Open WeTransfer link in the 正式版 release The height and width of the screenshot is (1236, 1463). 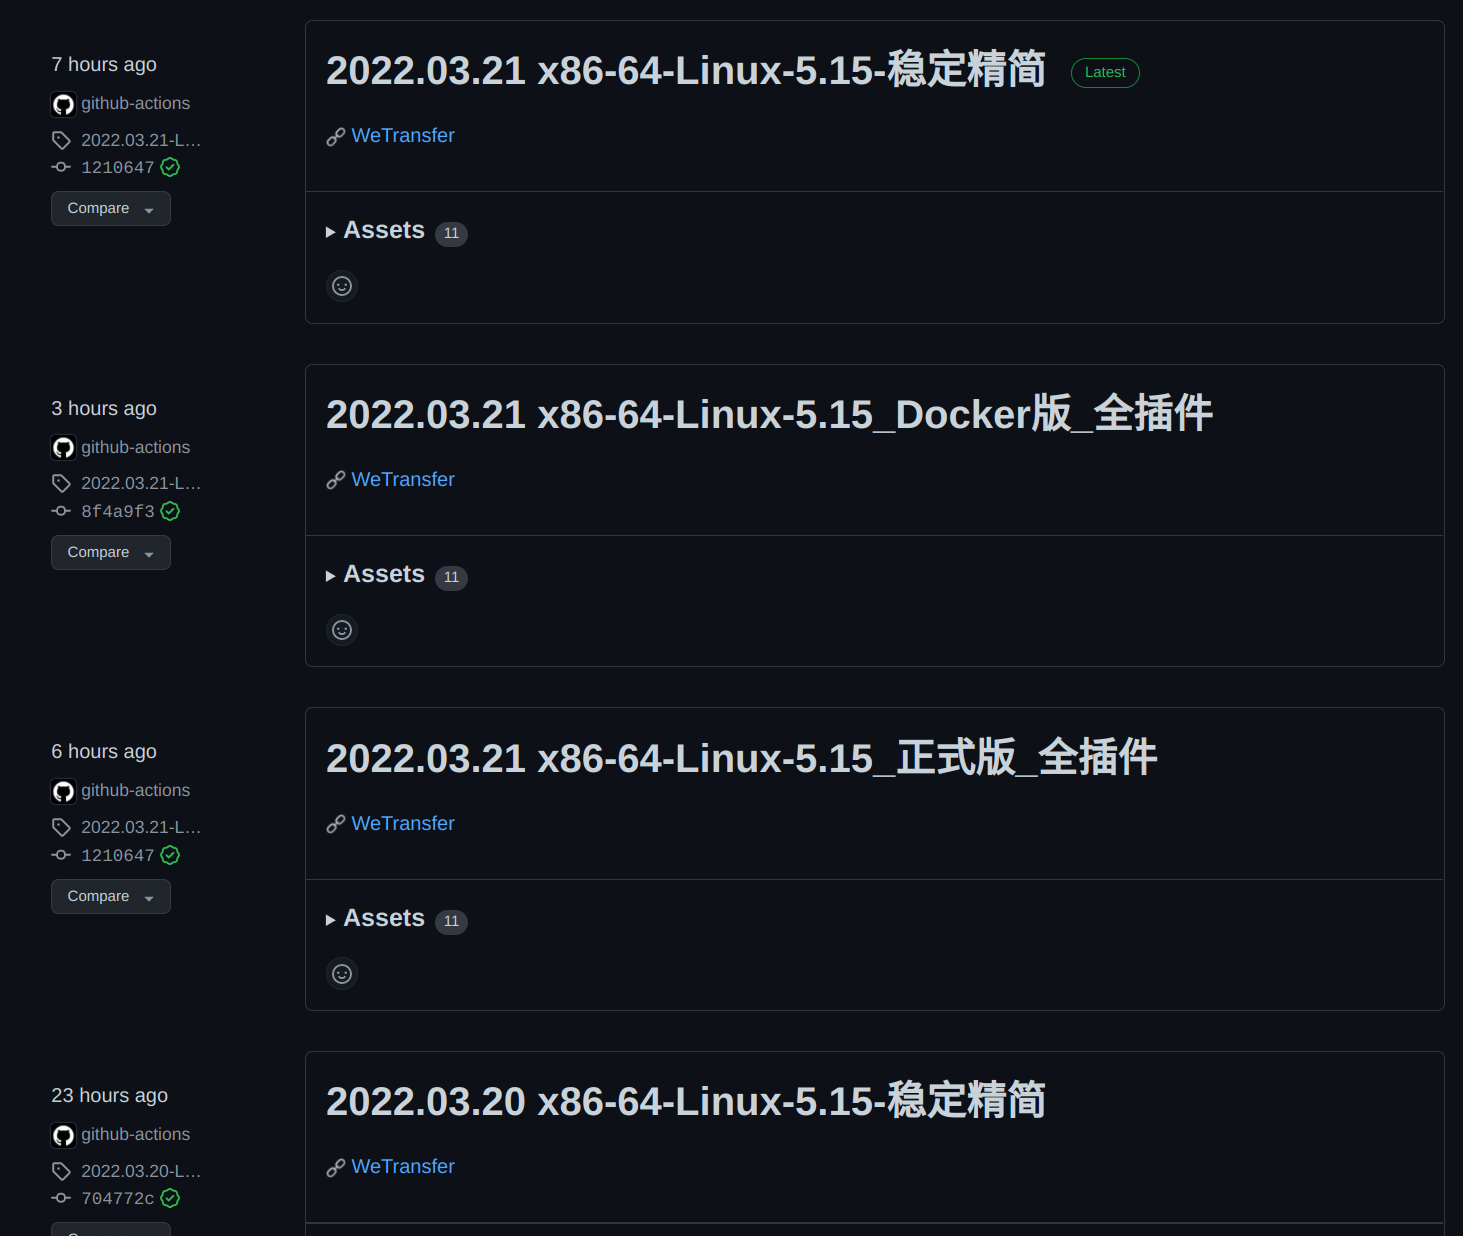coord(403,824)
